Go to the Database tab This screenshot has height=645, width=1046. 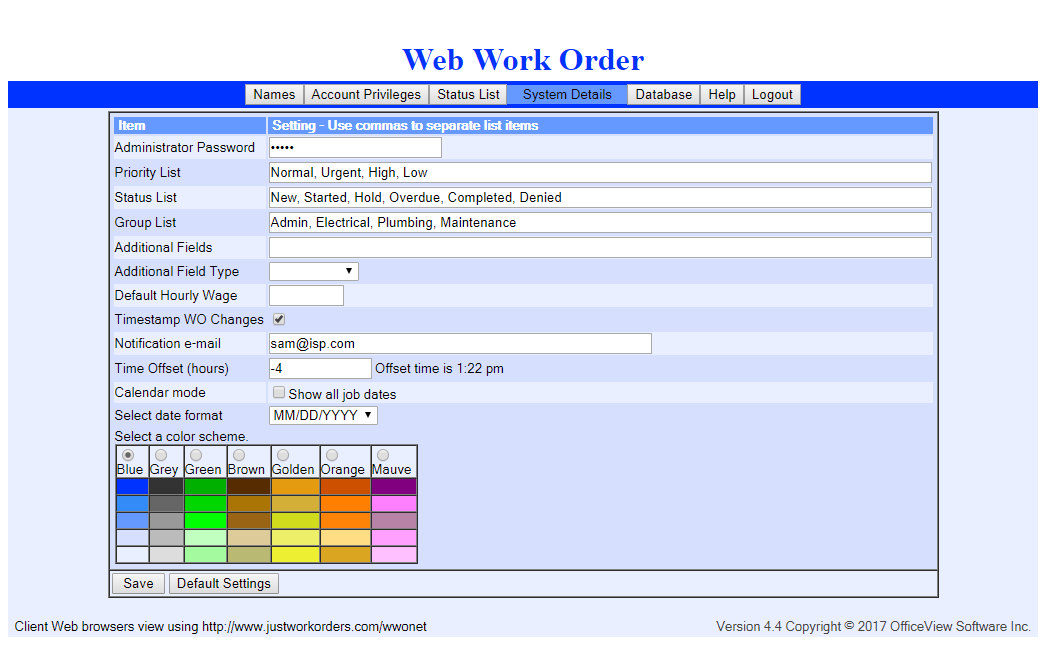point(664,95)
